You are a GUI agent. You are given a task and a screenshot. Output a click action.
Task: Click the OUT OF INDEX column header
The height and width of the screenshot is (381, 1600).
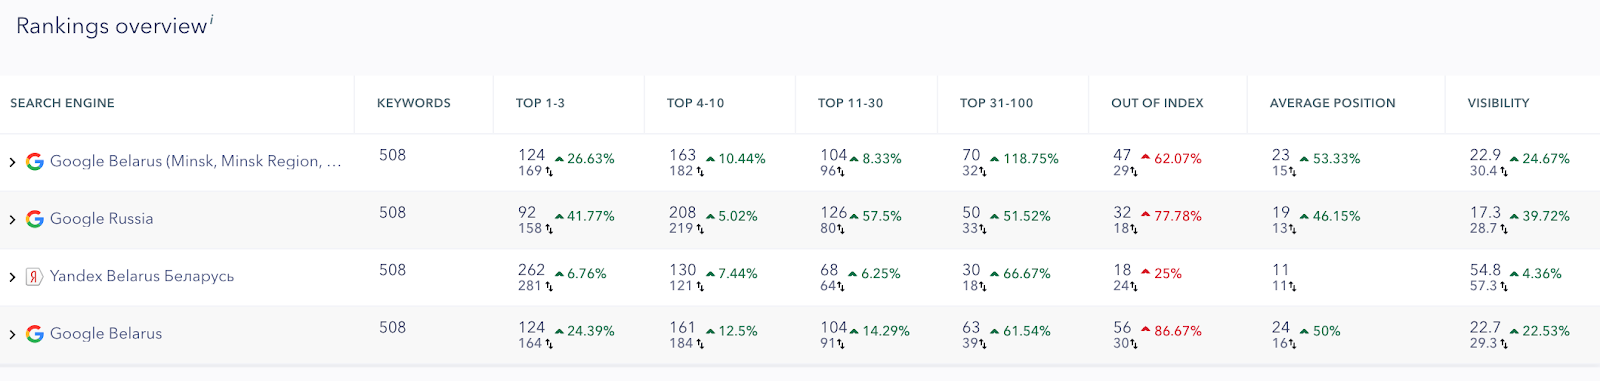coord(1157,103)
